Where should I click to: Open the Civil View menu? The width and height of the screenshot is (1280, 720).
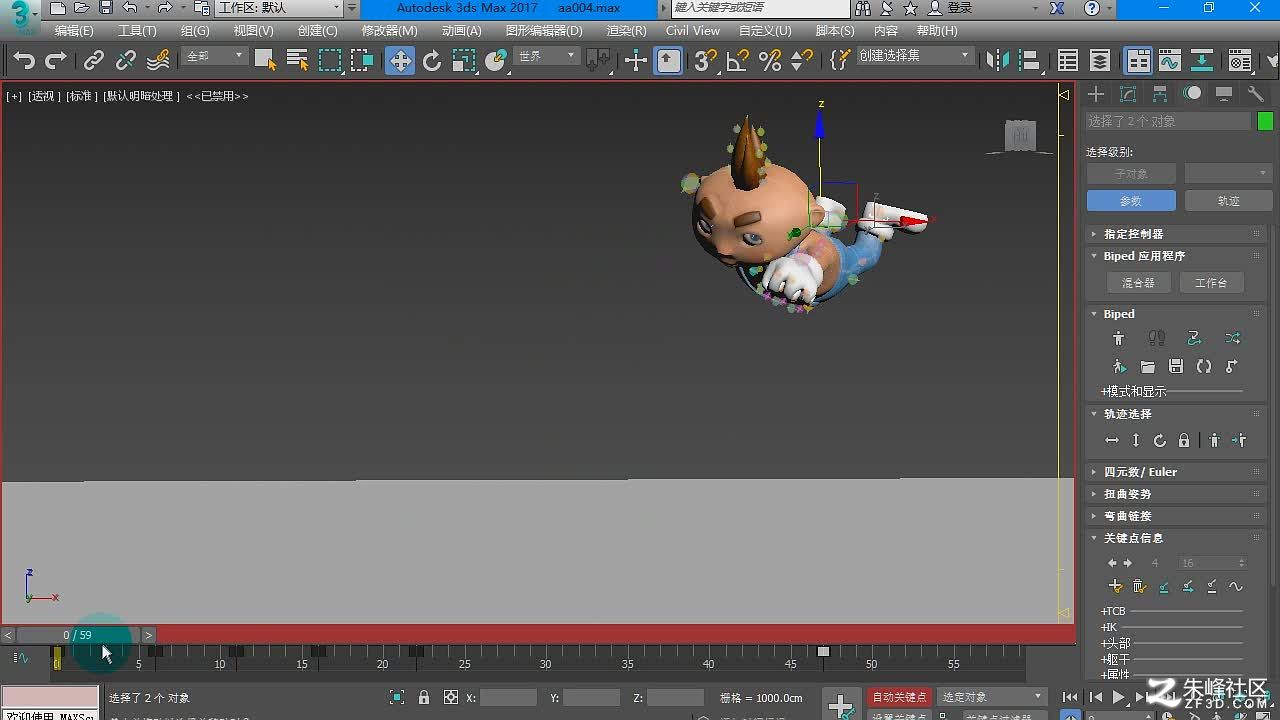pyautogui.click(x=693, y=31)
